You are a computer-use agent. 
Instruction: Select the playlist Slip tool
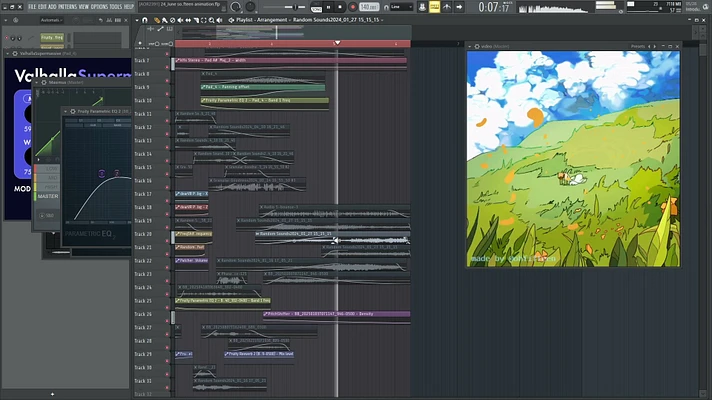pos(188,20)
